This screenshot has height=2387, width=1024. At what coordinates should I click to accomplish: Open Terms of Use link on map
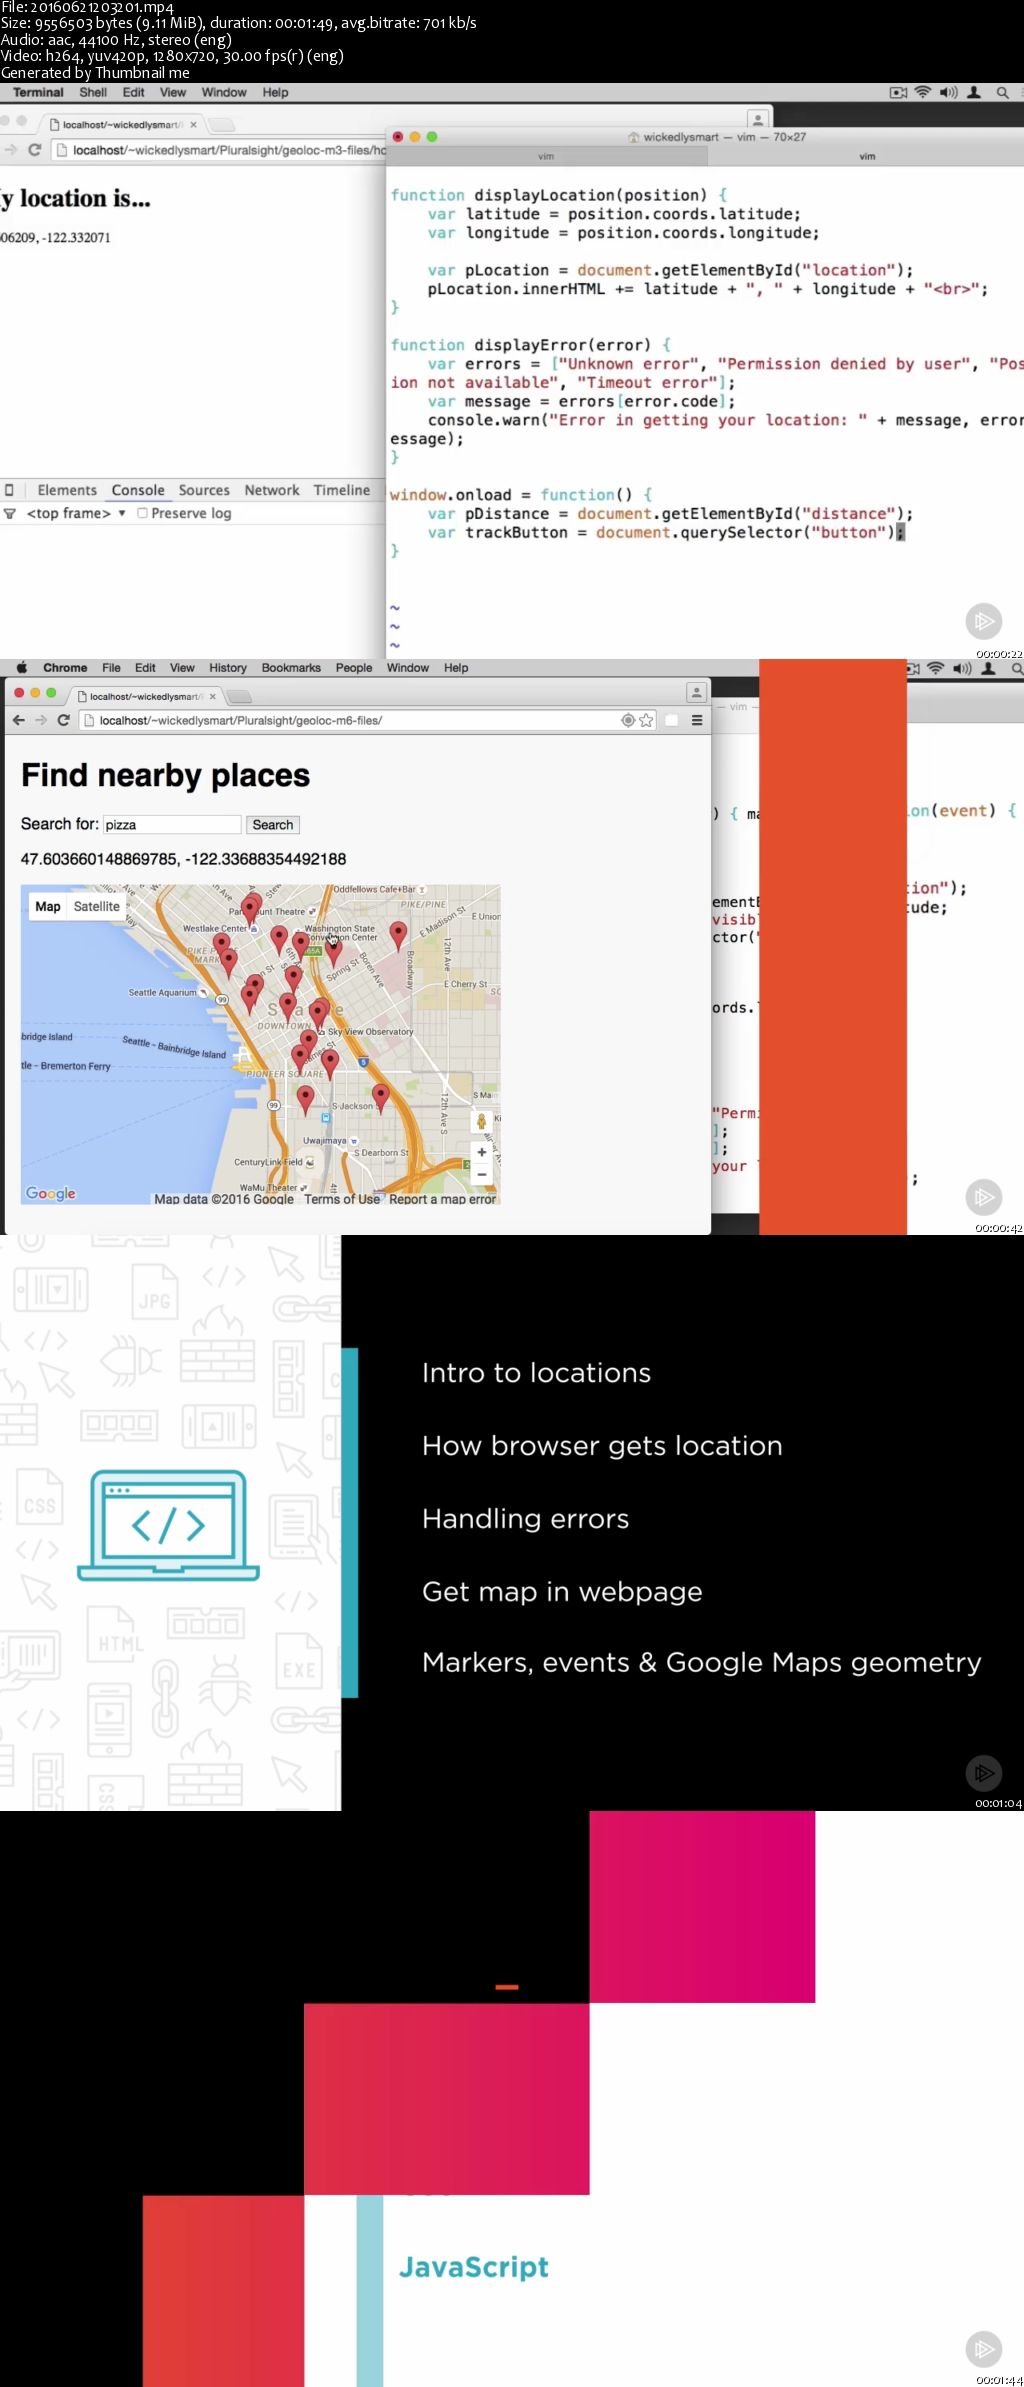[x=342, y=1199]
